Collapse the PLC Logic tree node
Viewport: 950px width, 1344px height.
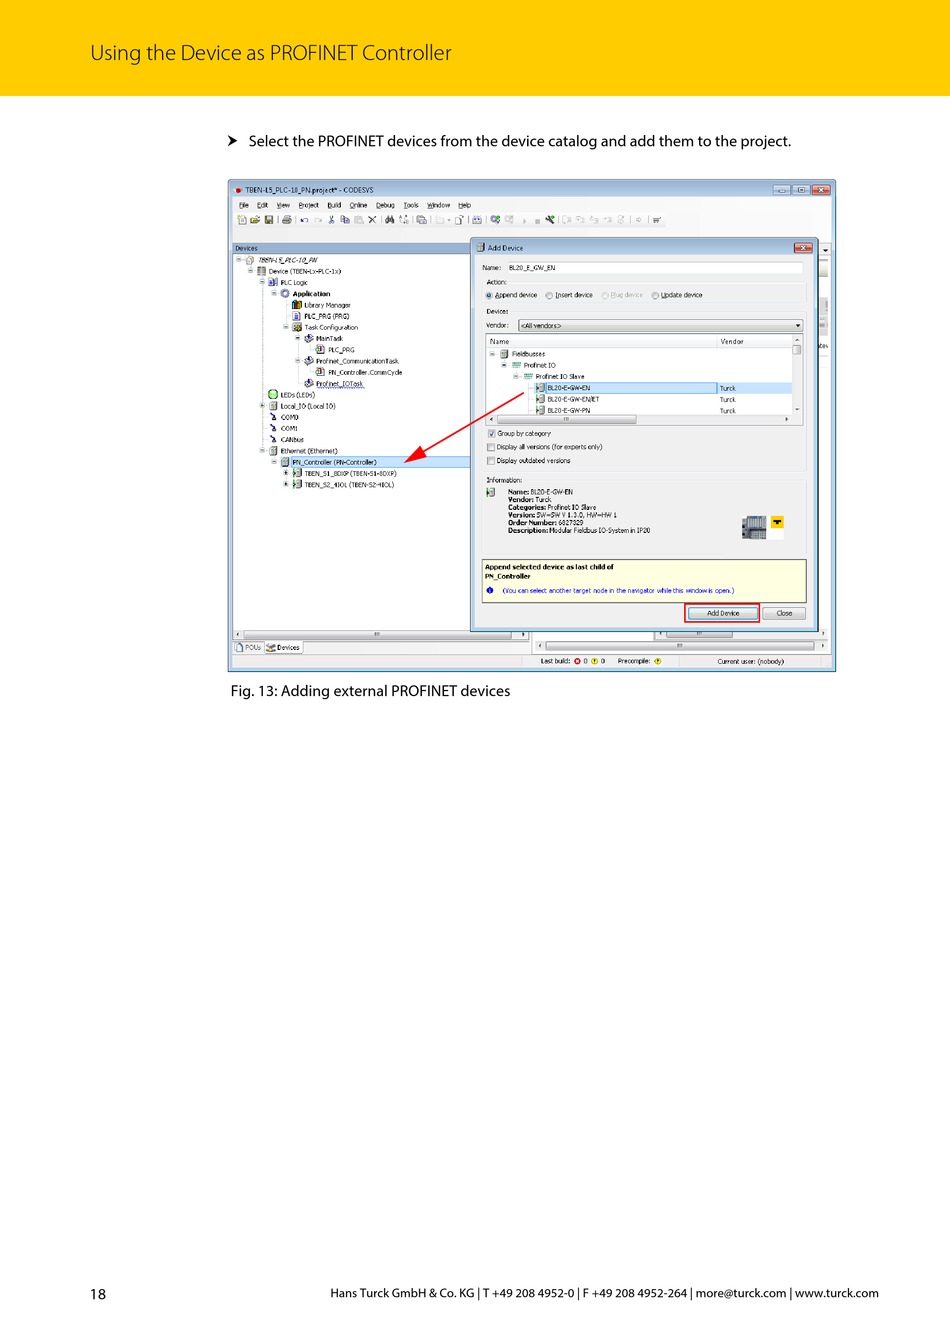click(262, 283)
